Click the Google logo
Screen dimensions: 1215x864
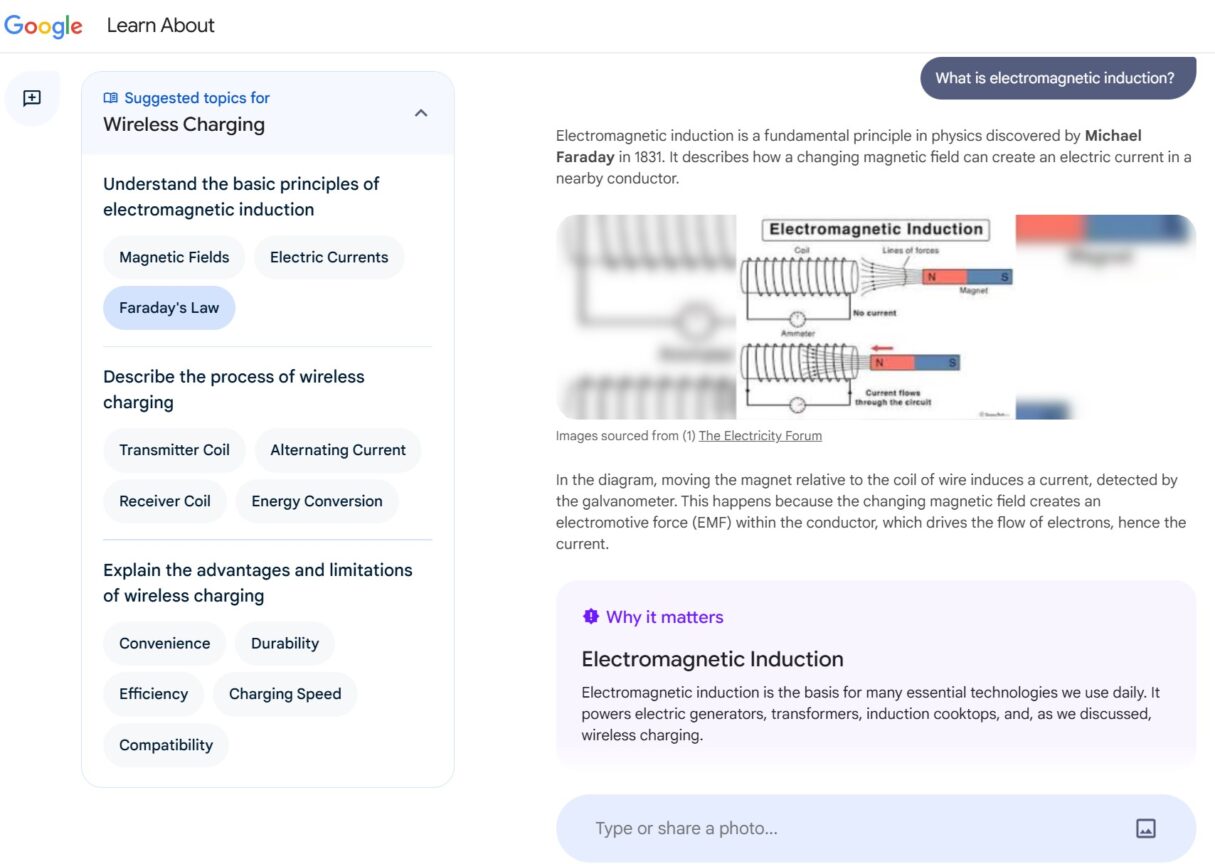tap(44, 26)
